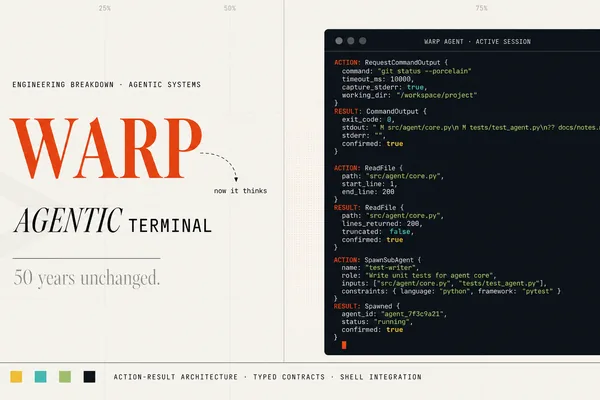This screenshot has height=400, width=600.
Task: Click the 'inputs:' line listing test_agent.py
Action: [x=444, y=283]
